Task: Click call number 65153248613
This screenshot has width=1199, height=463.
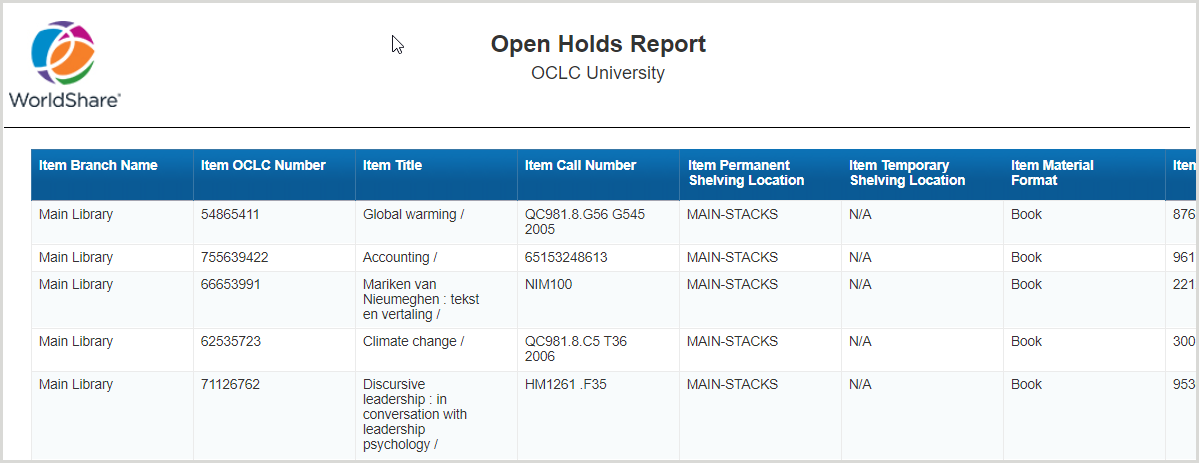Action: (567, 257)
